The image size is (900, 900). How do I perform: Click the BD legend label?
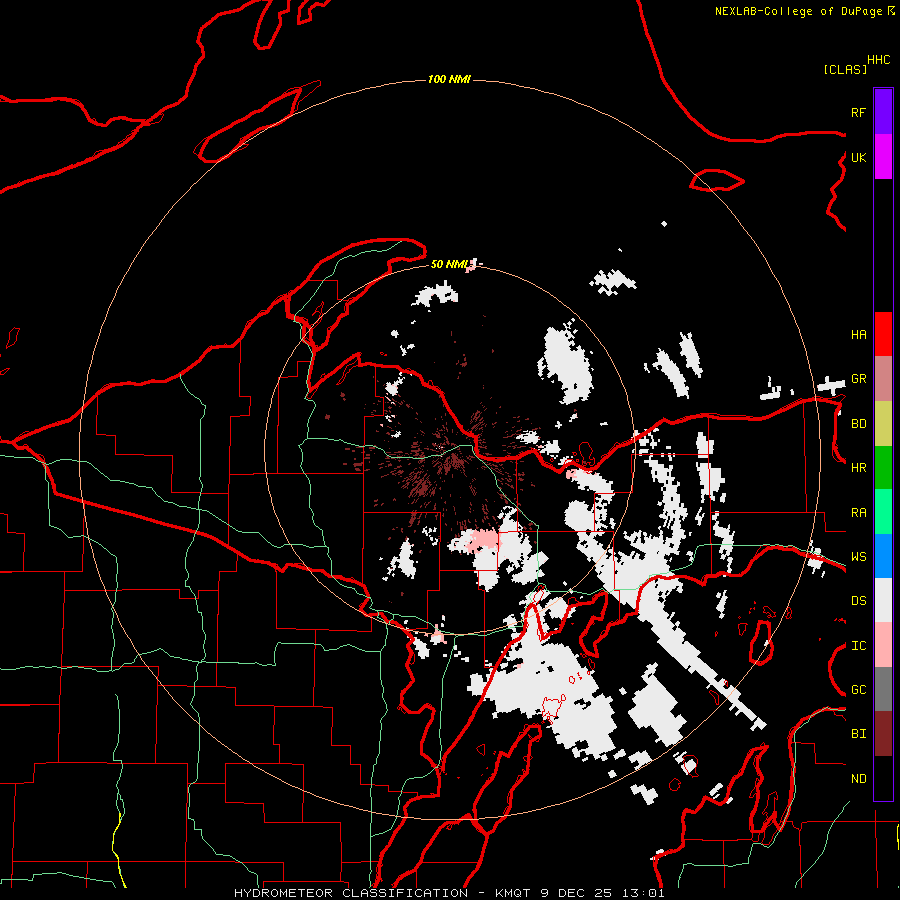coord(858,424)
